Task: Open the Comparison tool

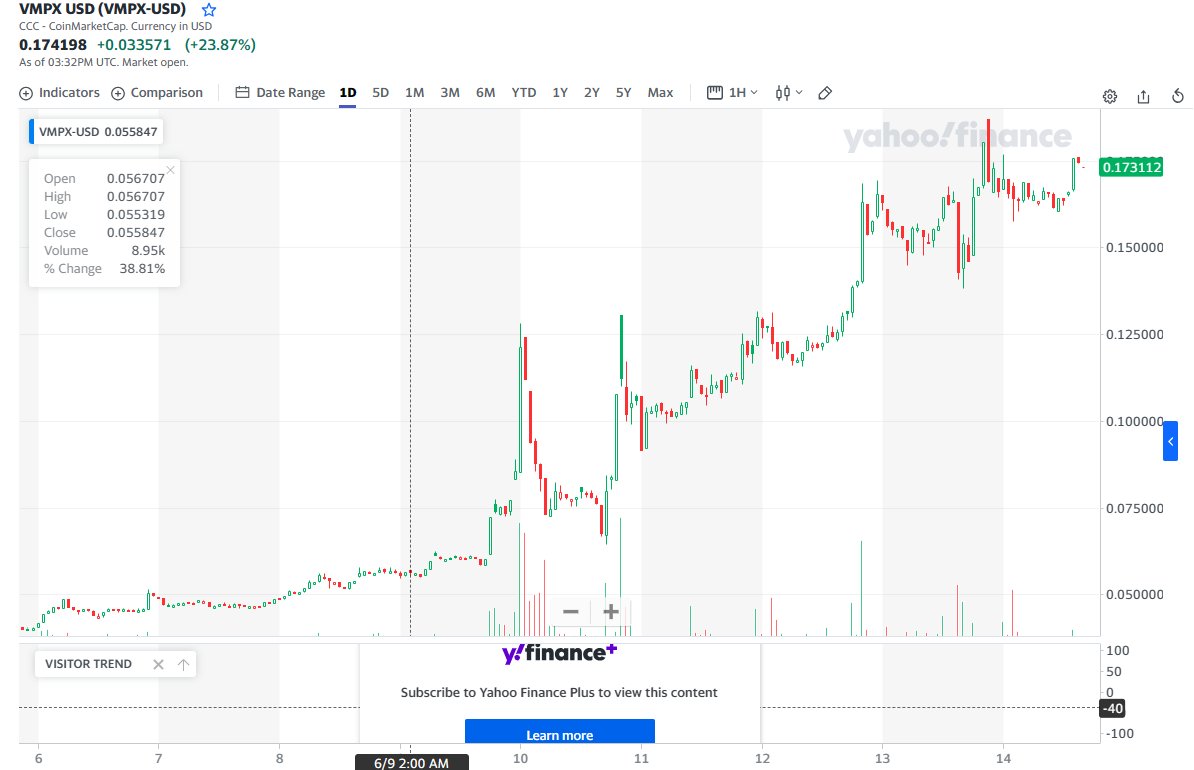Action: click(x=157, y=93)
